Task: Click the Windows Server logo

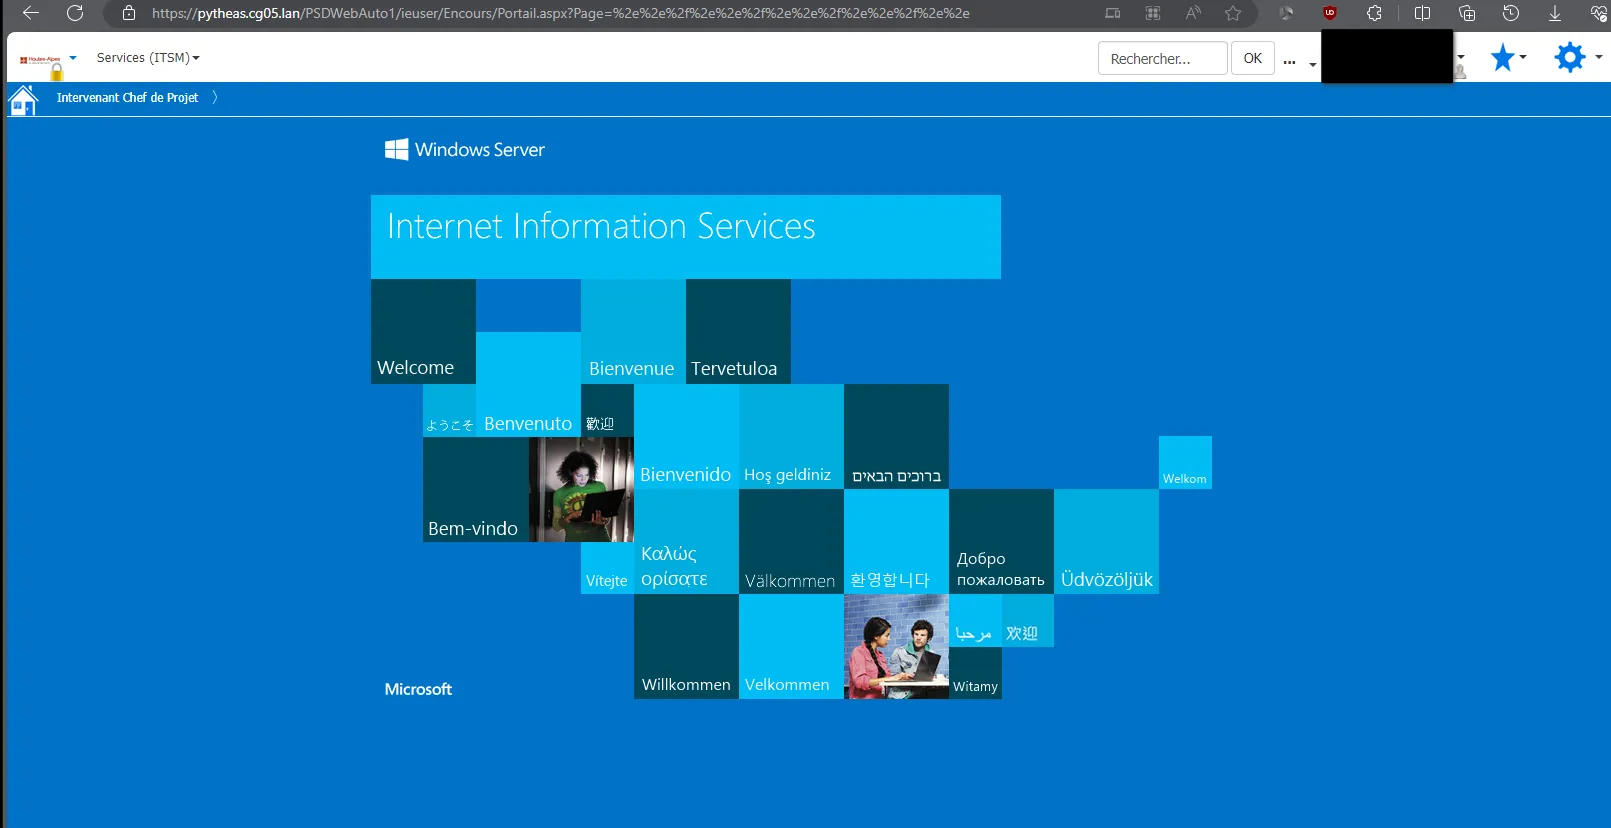Action: [x=465, y=149]
